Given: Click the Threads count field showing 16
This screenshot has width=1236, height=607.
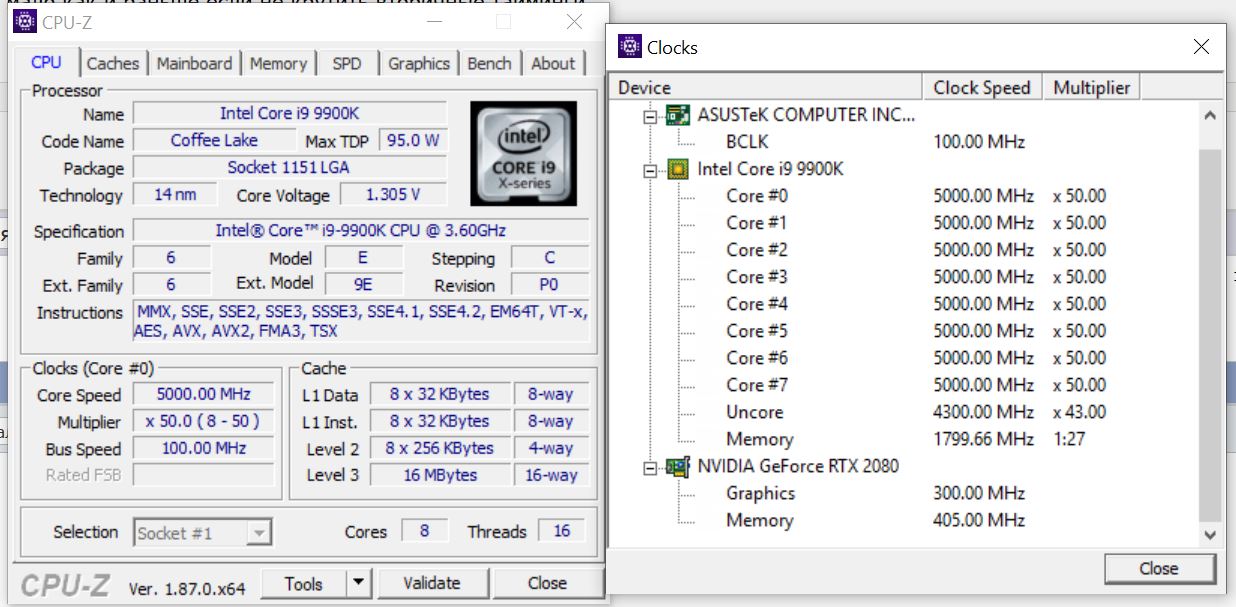Looking at the screenshot, I should pyautogui.click(x=562, y=532).
